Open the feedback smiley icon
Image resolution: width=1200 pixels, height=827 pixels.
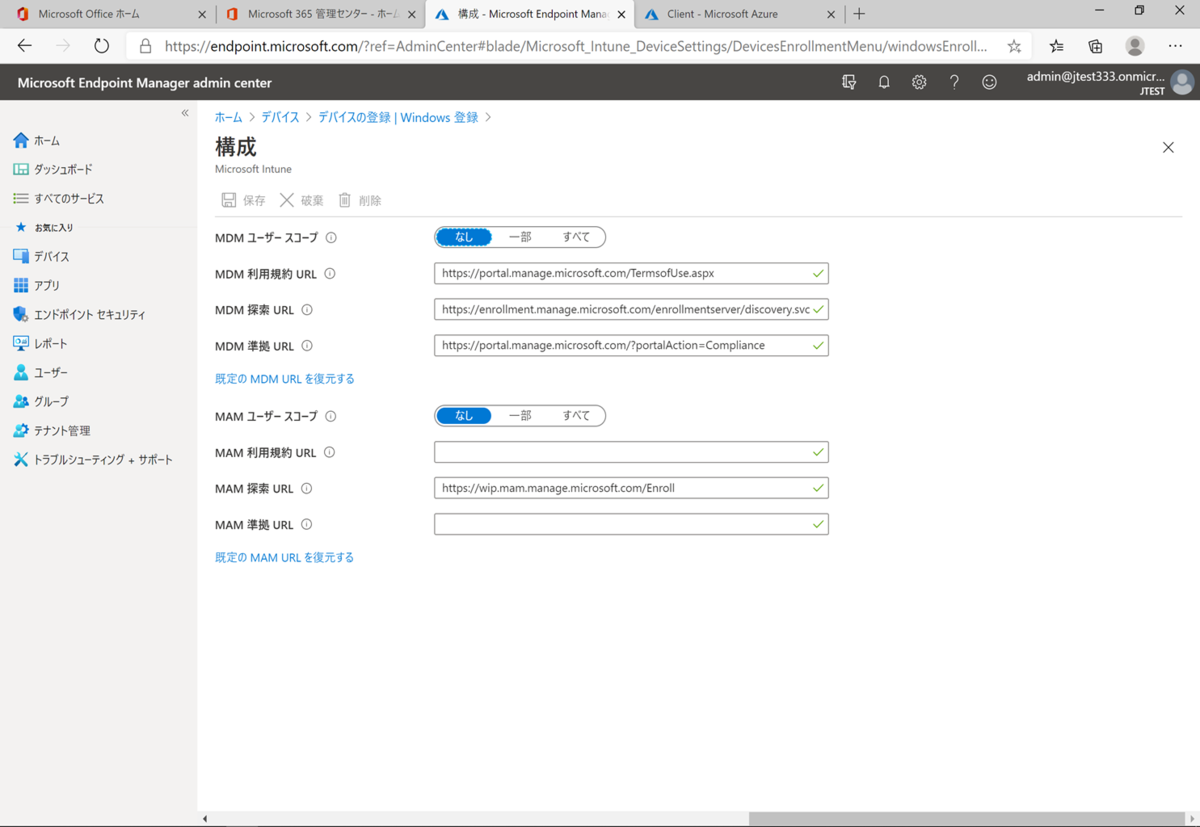(989, 82)
